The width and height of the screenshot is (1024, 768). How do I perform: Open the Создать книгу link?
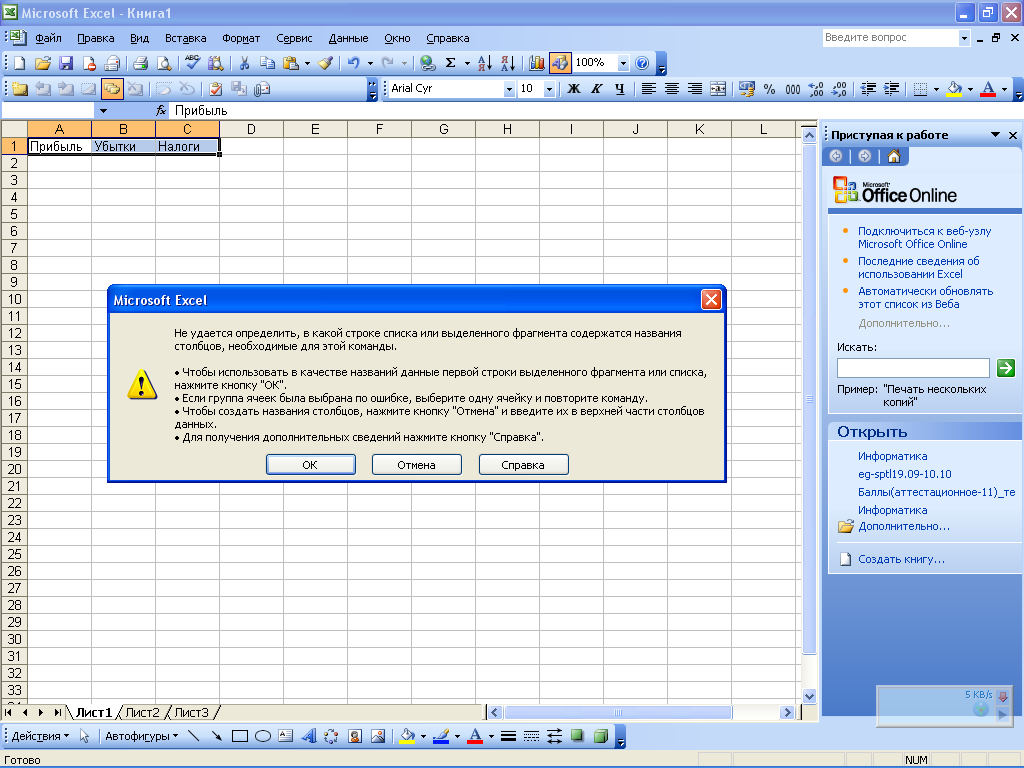click(x=901, y=559)
